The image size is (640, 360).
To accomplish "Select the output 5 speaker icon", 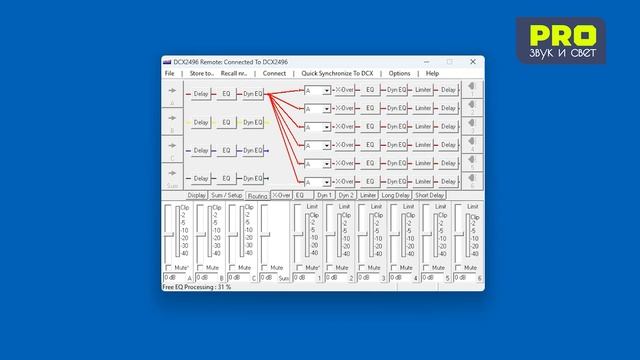I will pyautogui.click(x=472, y=160).
